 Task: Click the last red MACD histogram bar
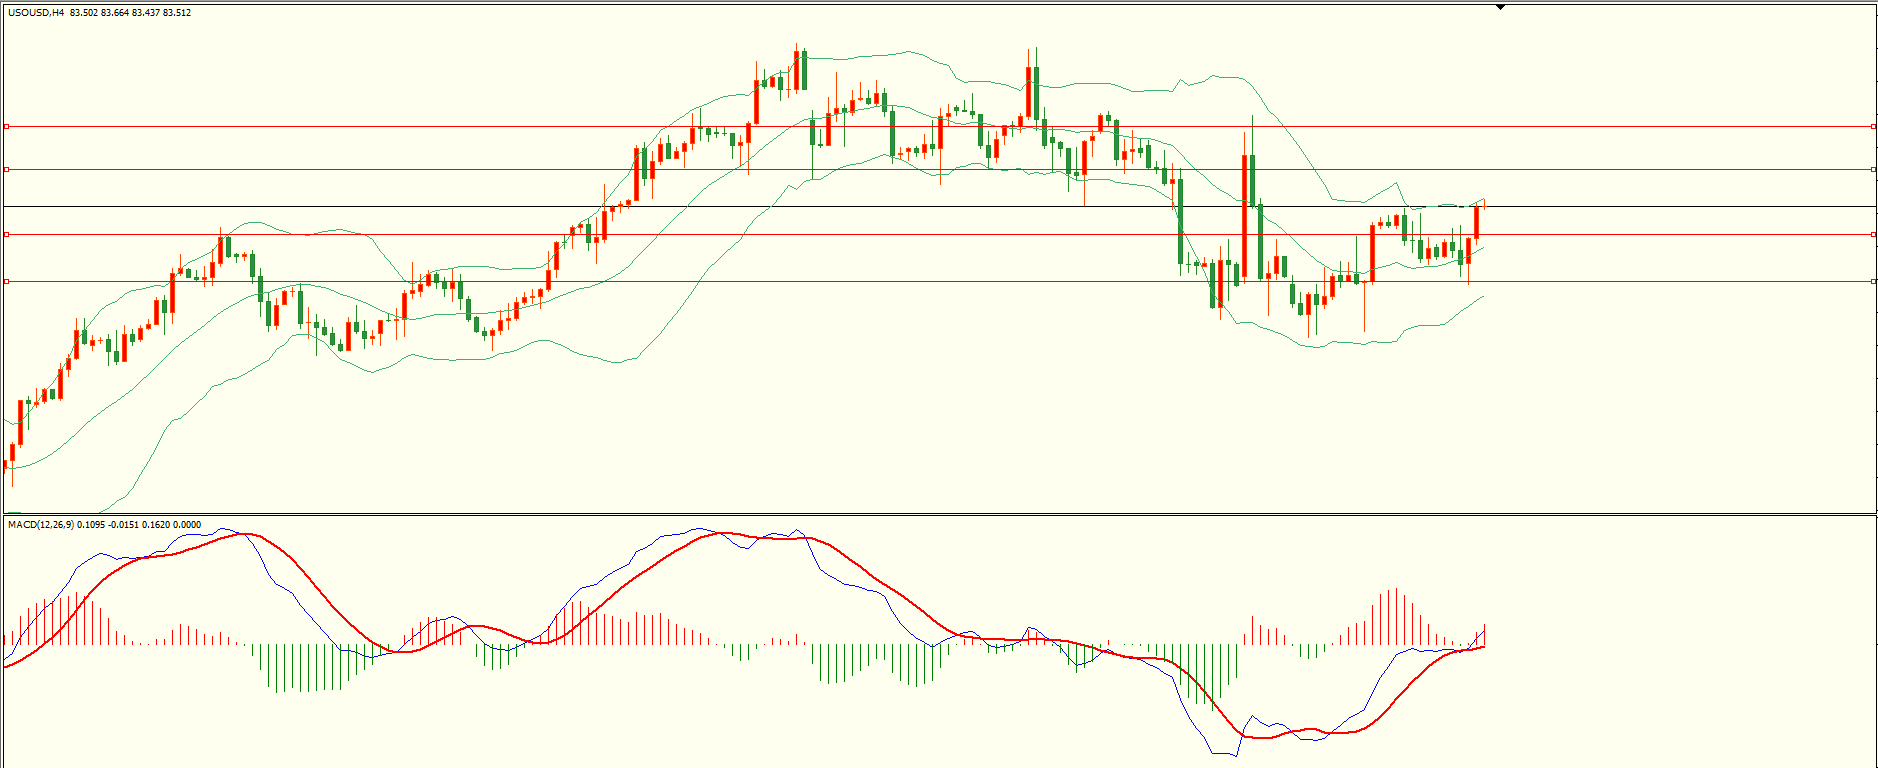click(1485, 635)
